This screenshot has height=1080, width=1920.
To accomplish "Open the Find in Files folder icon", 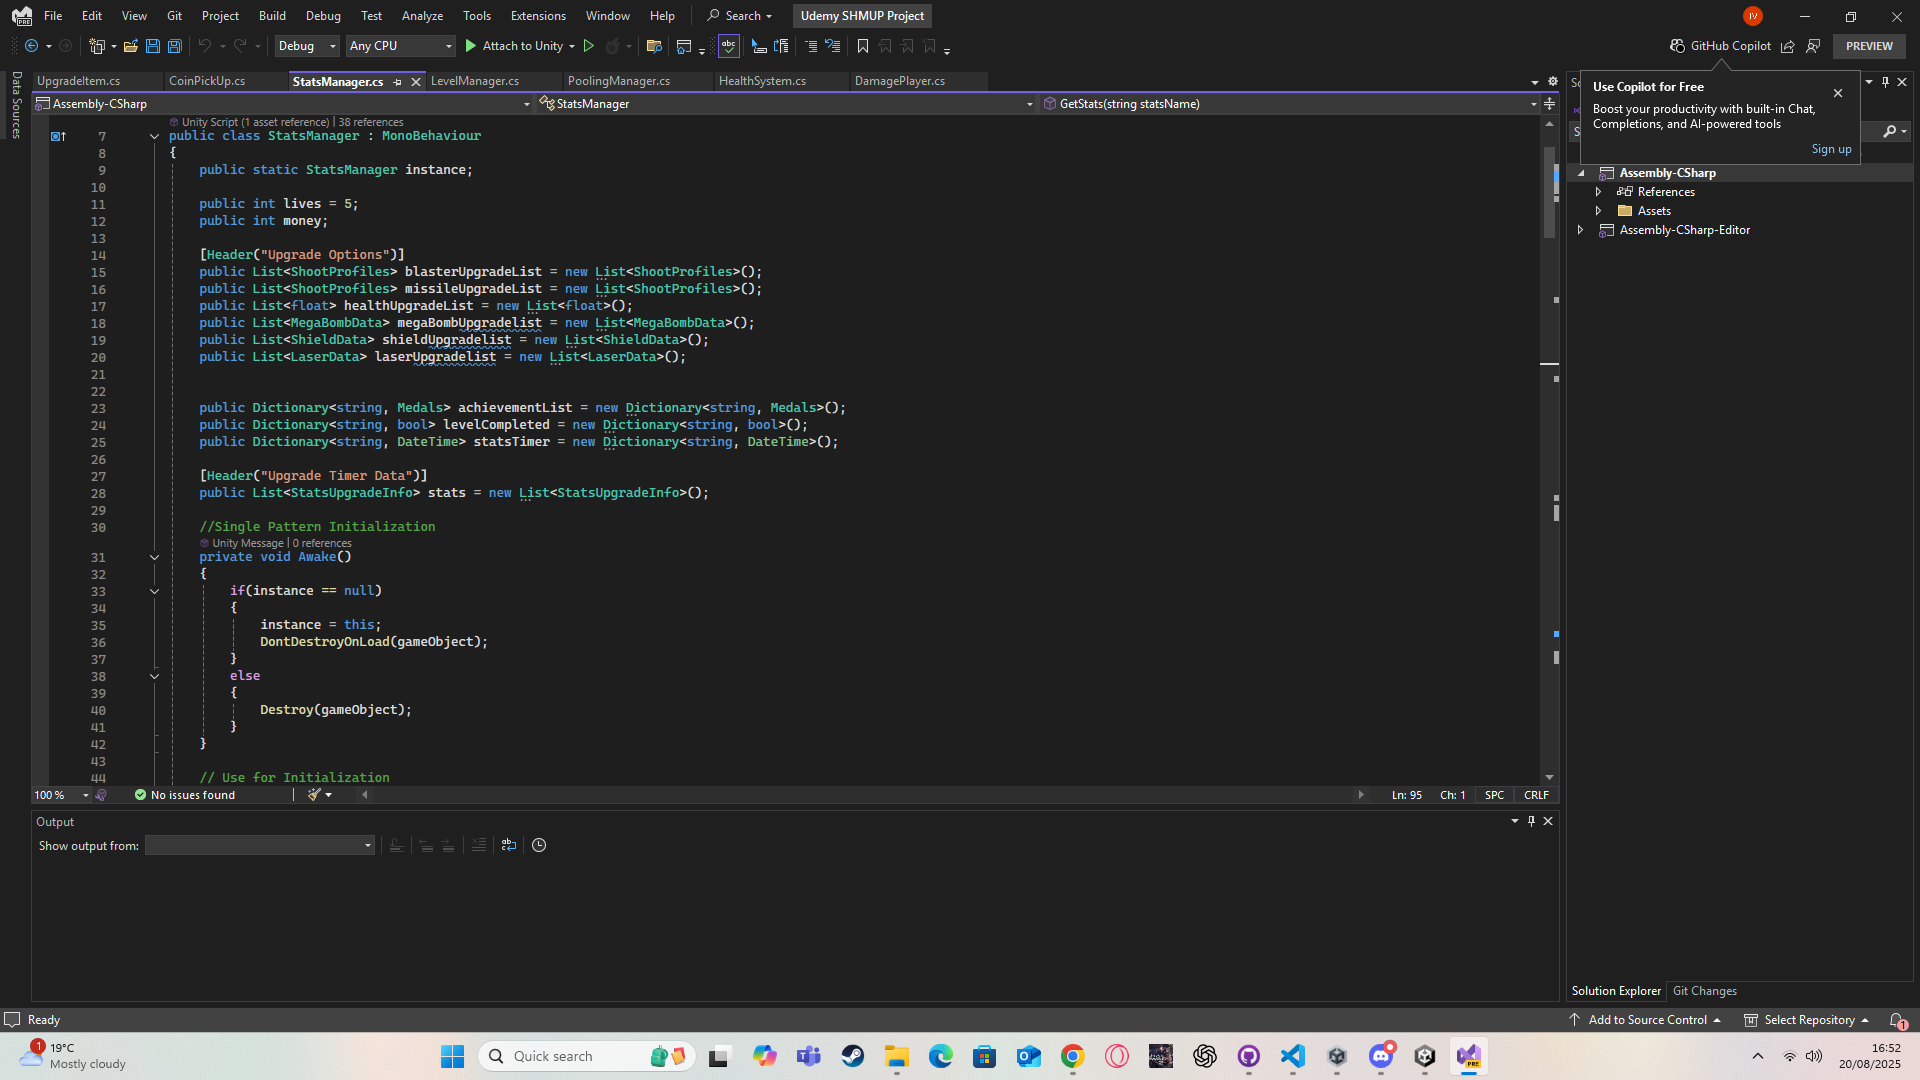I will coord(654,46).
